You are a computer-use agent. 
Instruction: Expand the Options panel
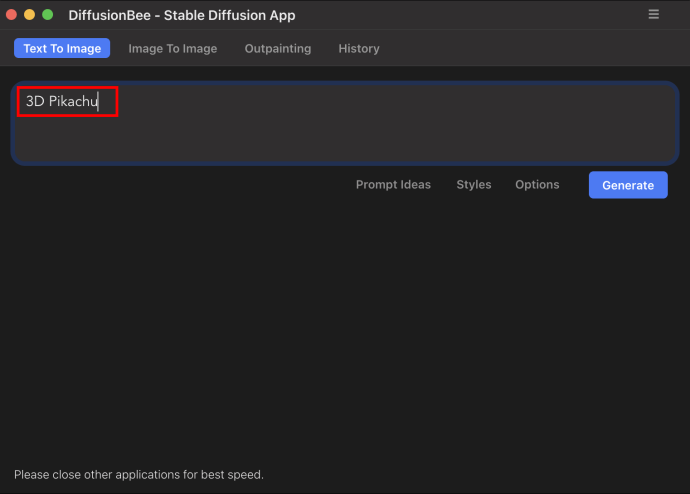coord(537,184)
